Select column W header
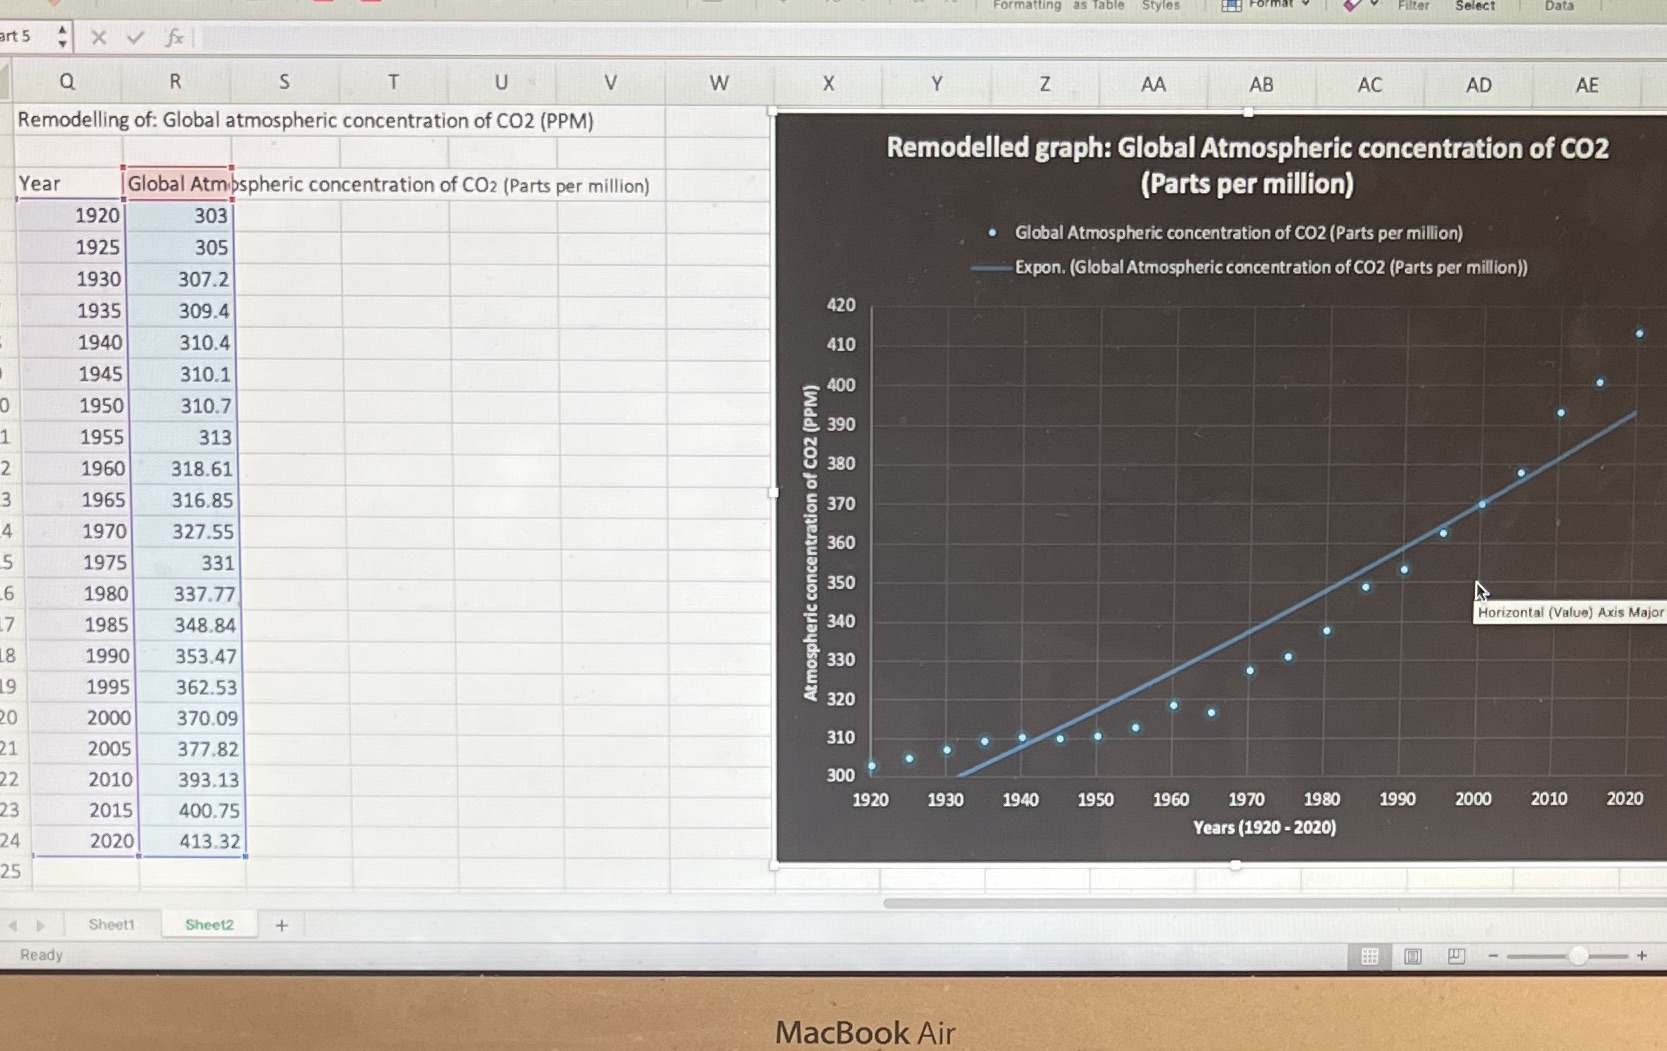The image size is (1667, 1051). coord(719,83)
